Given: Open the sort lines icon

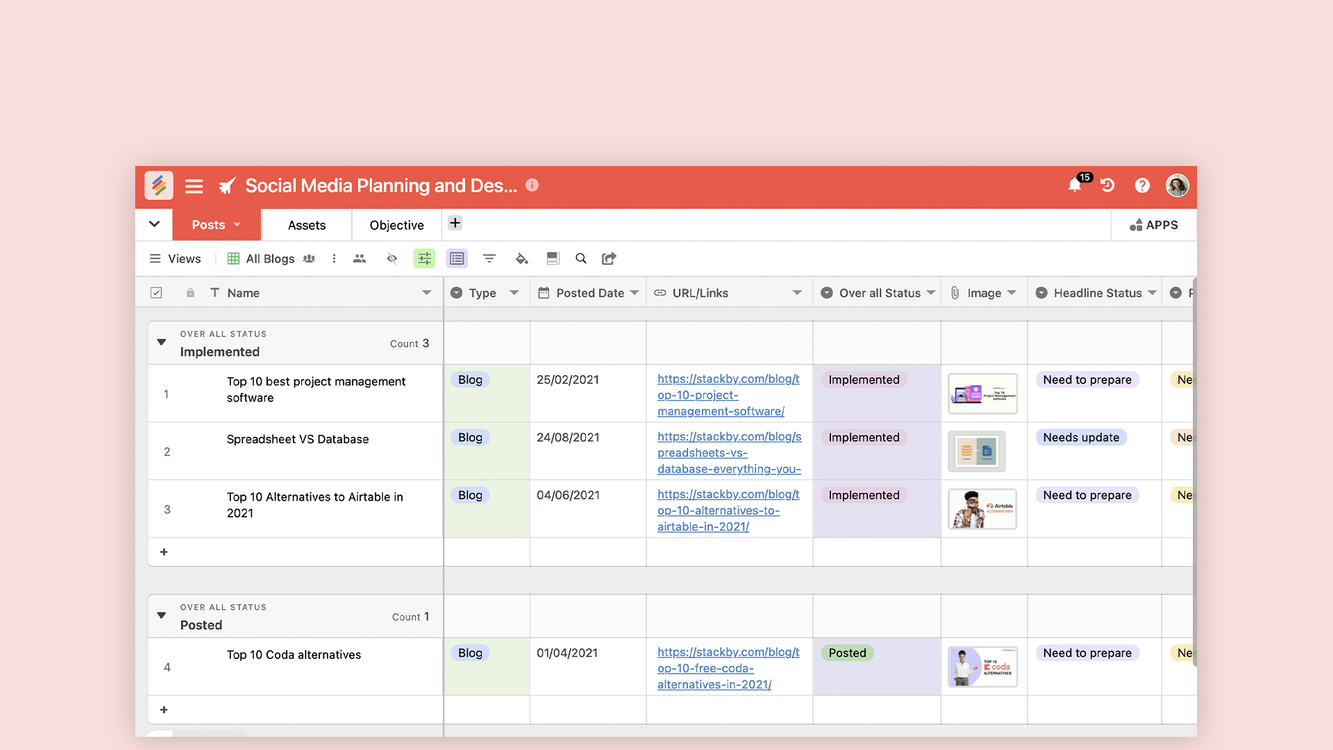Looking at the screenshot, I should tap(489, 259).
